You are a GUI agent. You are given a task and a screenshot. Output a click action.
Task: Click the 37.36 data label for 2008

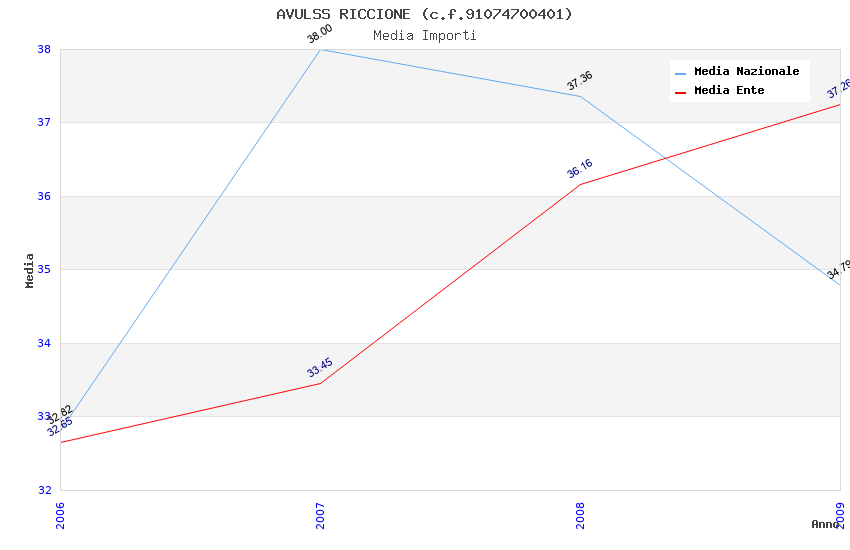click(x=580, y=81)
